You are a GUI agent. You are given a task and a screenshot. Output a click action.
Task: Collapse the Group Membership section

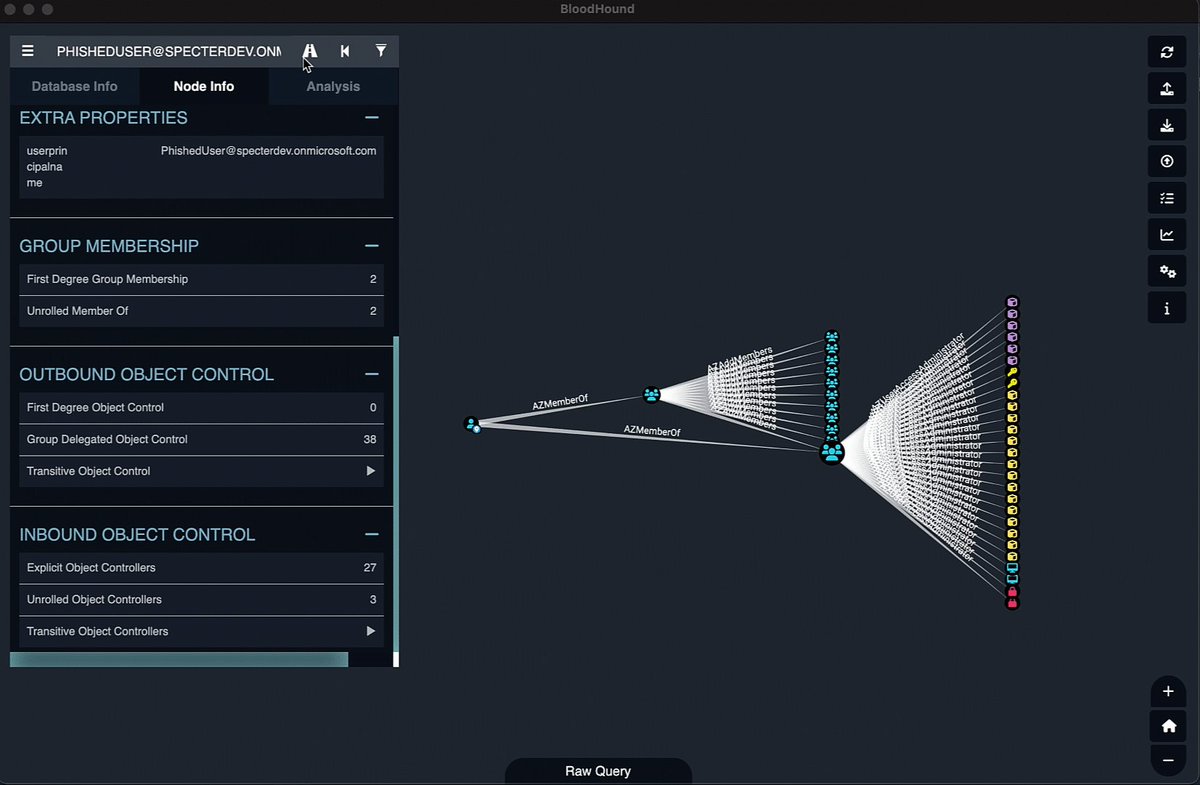pos(372,246)
